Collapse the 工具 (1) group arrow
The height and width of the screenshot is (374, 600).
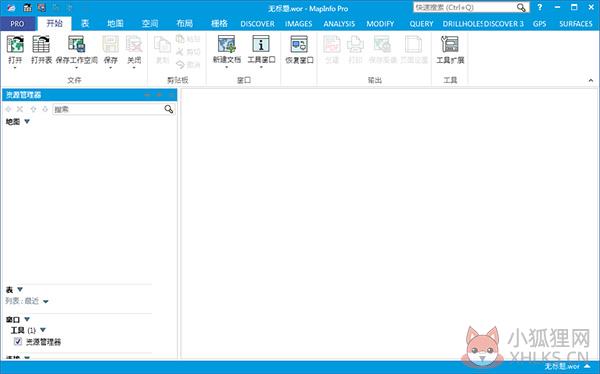pos(43,330)
